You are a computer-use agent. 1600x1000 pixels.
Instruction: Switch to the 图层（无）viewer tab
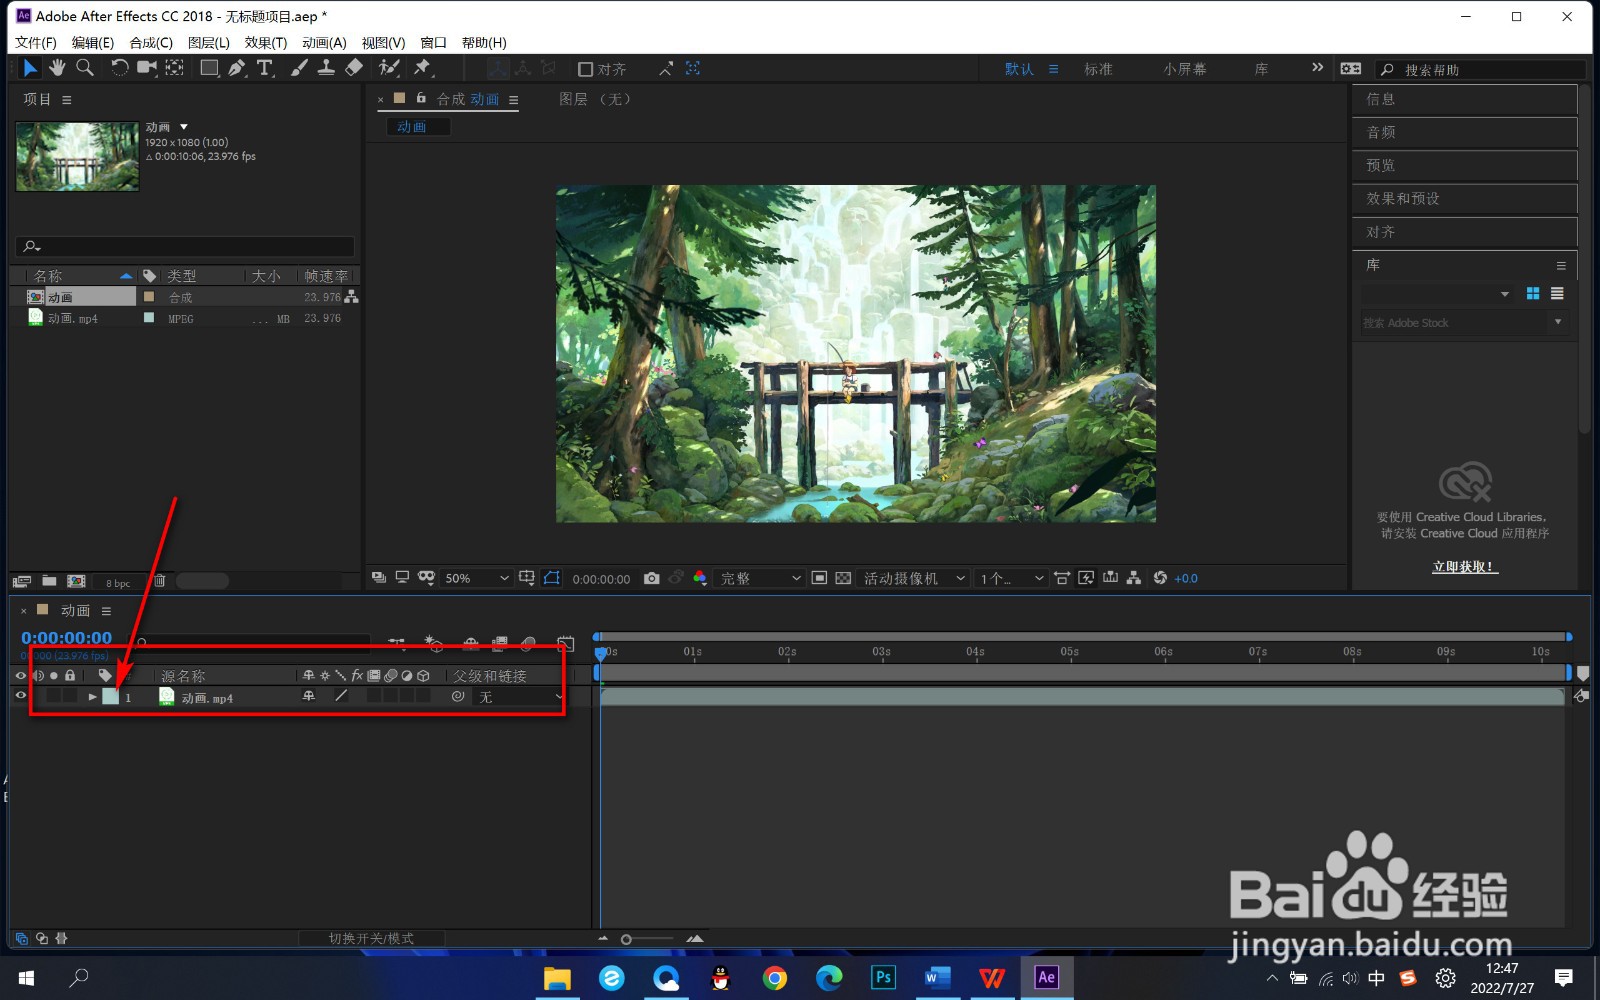point(595,99)
